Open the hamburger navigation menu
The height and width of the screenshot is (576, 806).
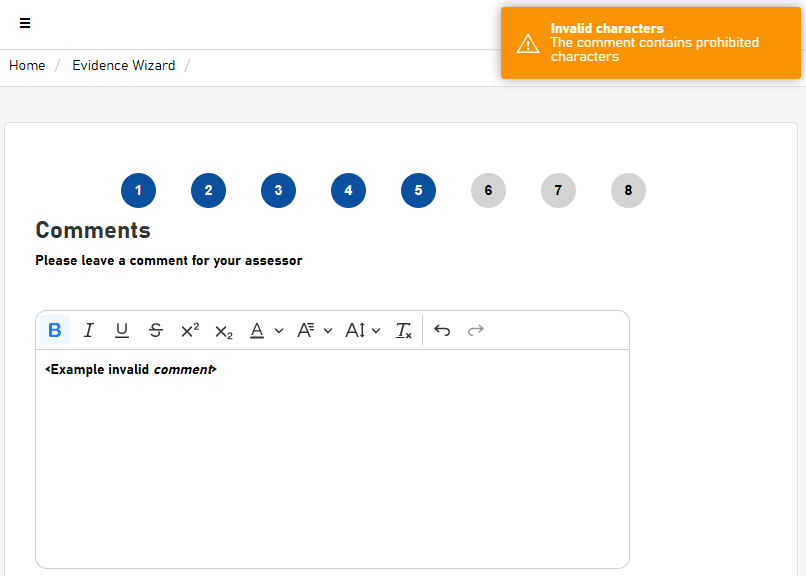coord(25,23)
